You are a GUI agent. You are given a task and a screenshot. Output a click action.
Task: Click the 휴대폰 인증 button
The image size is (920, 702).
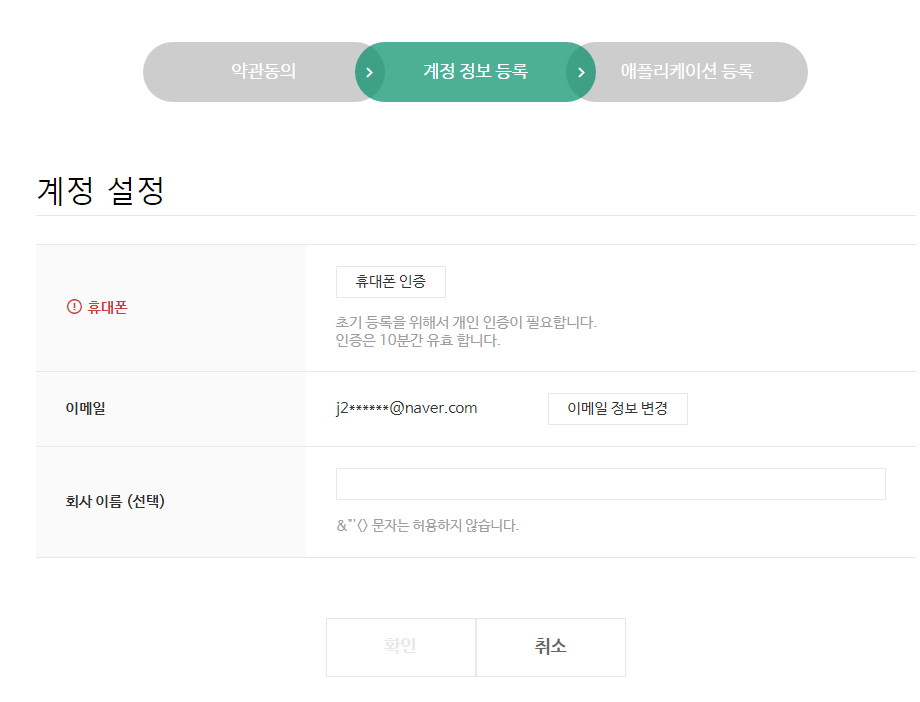[391, 282]
